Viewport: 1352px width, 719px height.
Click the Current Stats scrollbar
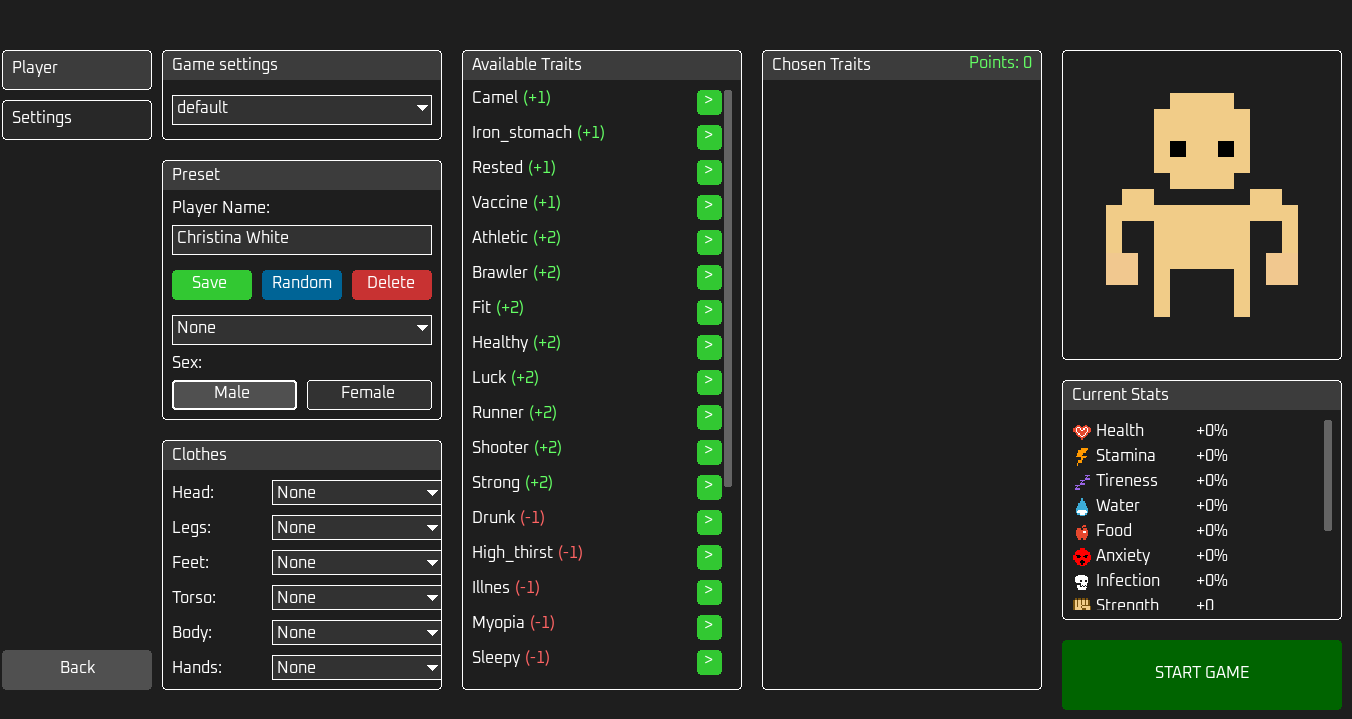pos(1328,475)
